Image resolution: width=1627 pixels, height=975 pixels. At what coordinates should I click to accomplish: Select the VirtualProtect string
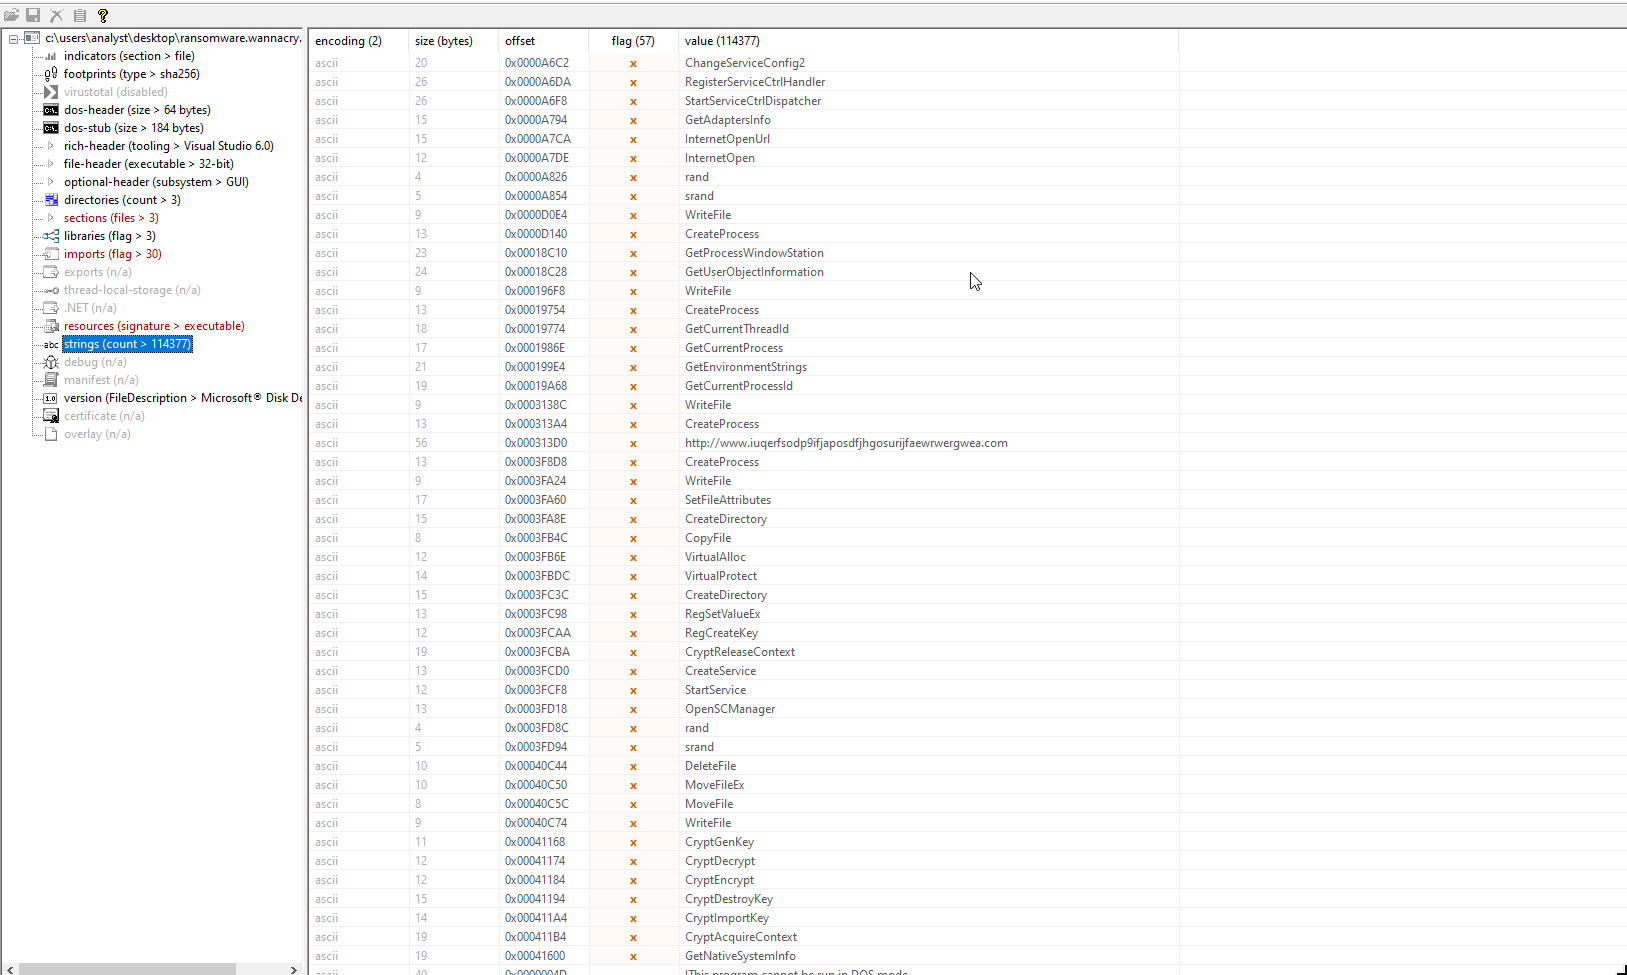(721, 576)
